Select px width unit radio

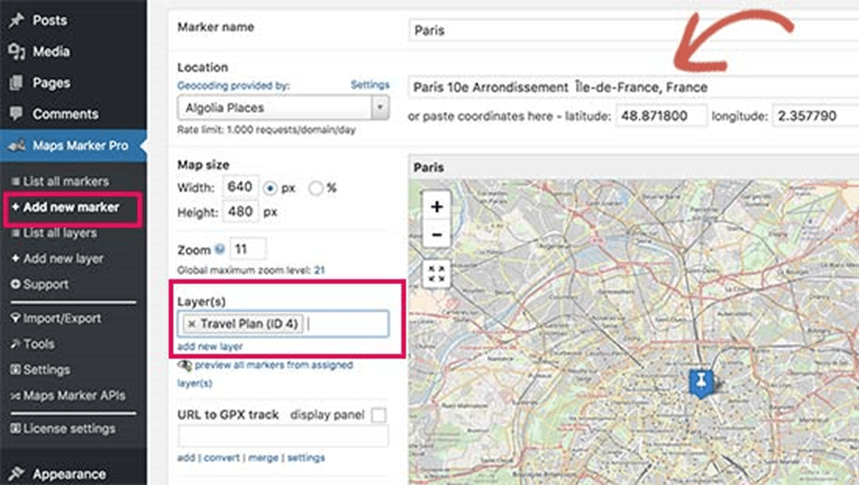click(x=270, y=189)
